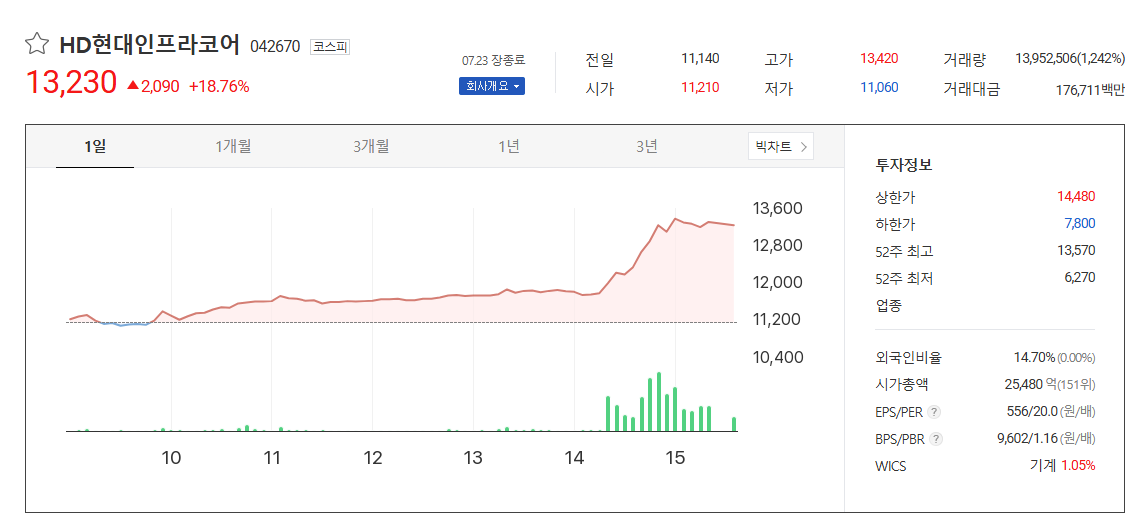1129x513 pixels.
Task: Click the 52주 최저 value 6,270
Action: (1079, 277)
